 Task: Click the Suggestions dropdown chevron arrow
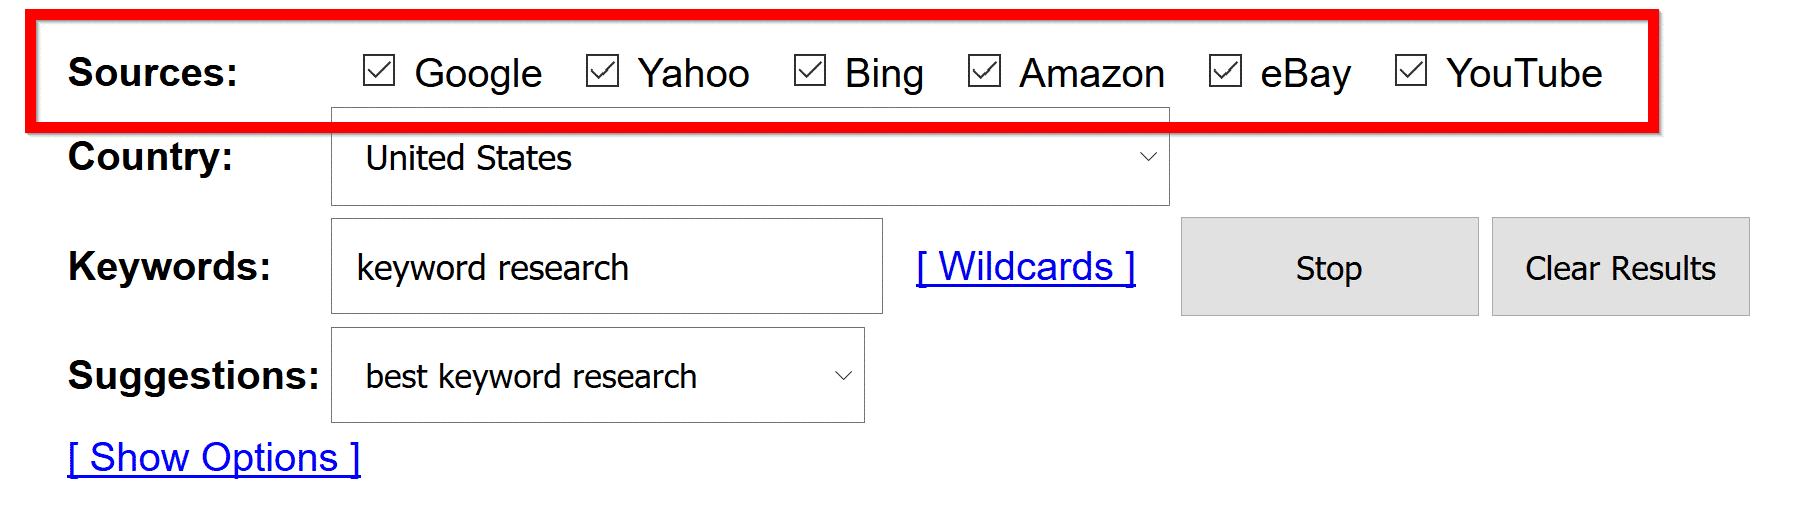point(843,376)
